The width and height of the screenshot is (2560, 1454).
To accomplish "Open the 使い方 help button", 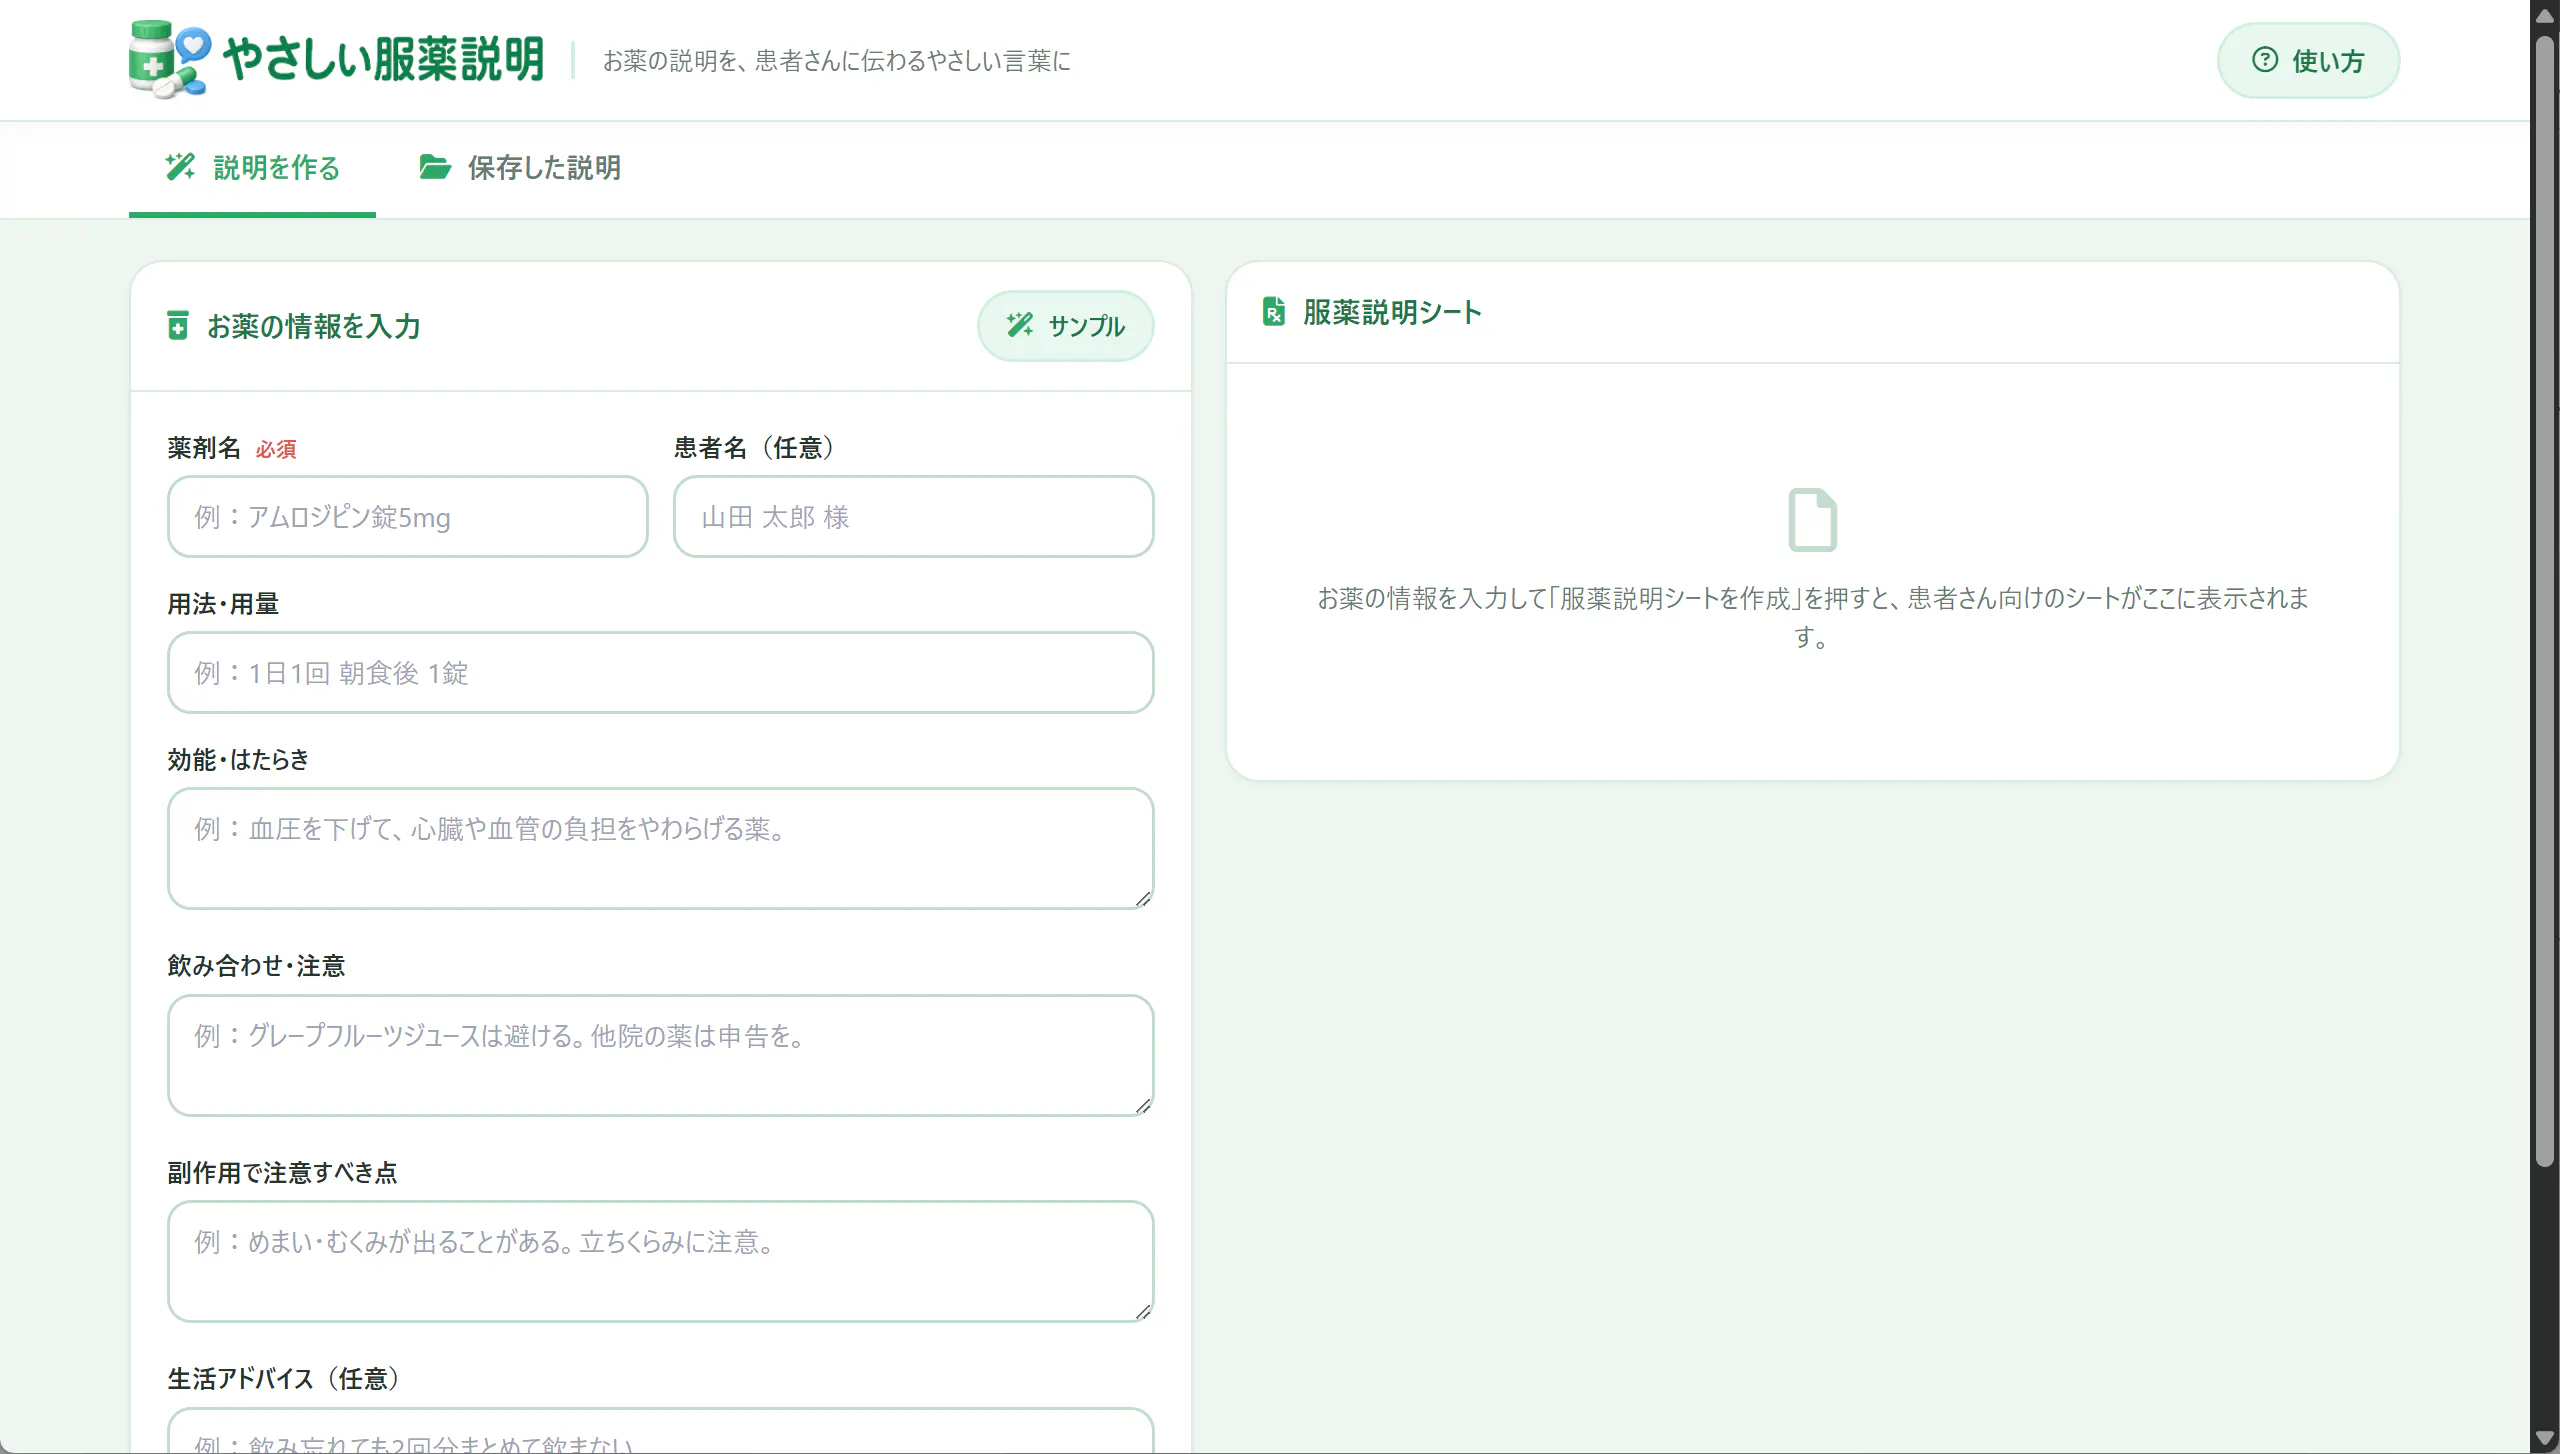I will coord(2308,60).
